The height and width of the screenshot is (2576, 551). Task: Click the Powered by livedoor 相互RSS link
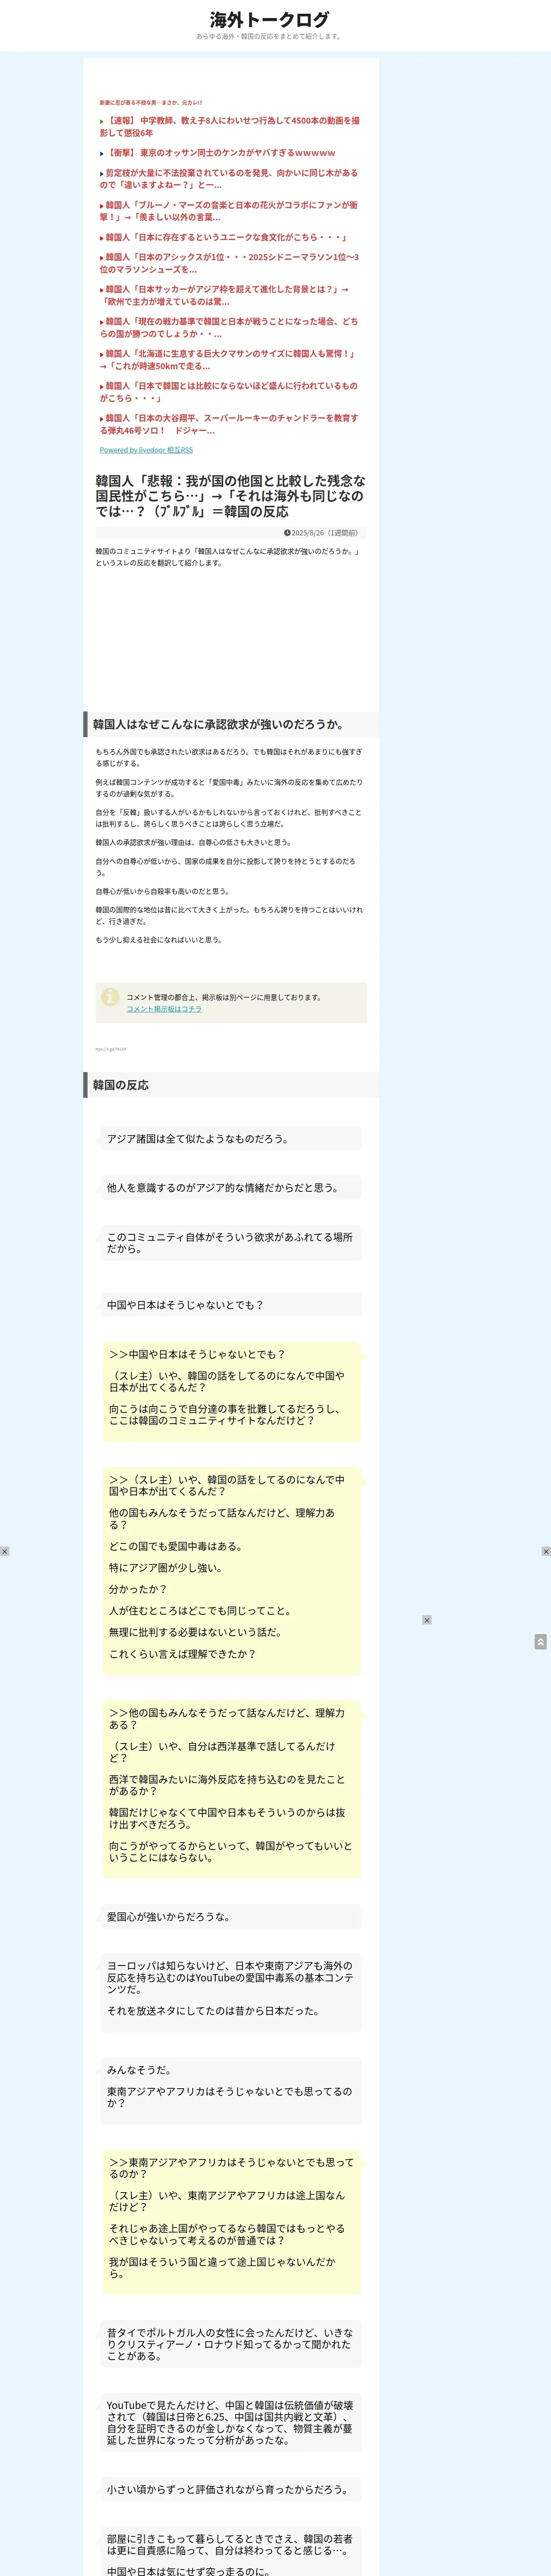(146, 450)
